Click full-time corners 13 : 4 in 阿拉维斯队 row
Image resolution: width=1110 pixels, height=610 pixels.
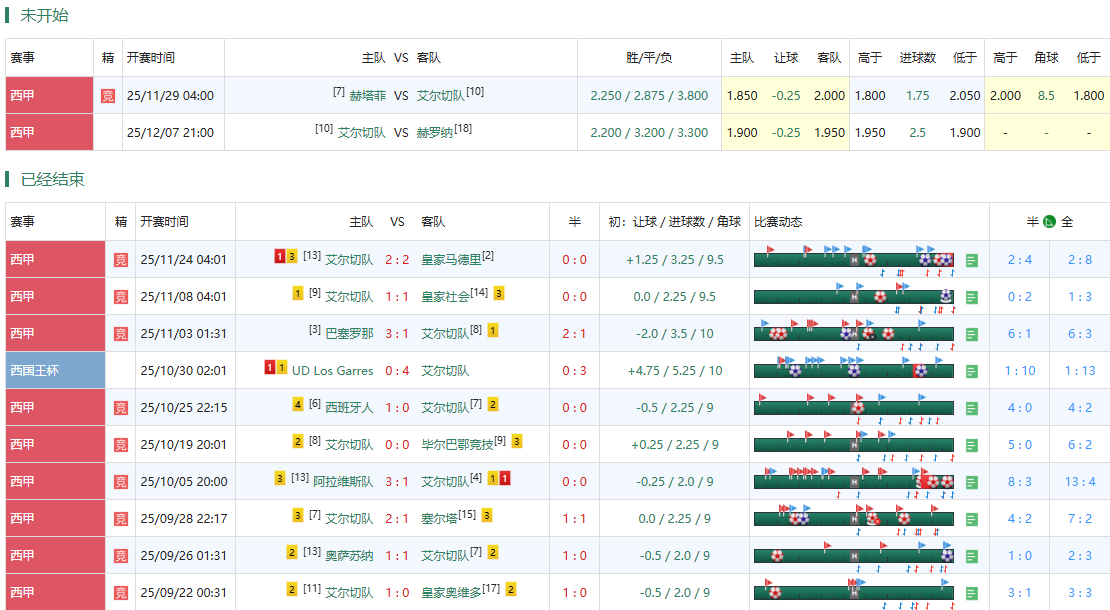point(1080,482)
